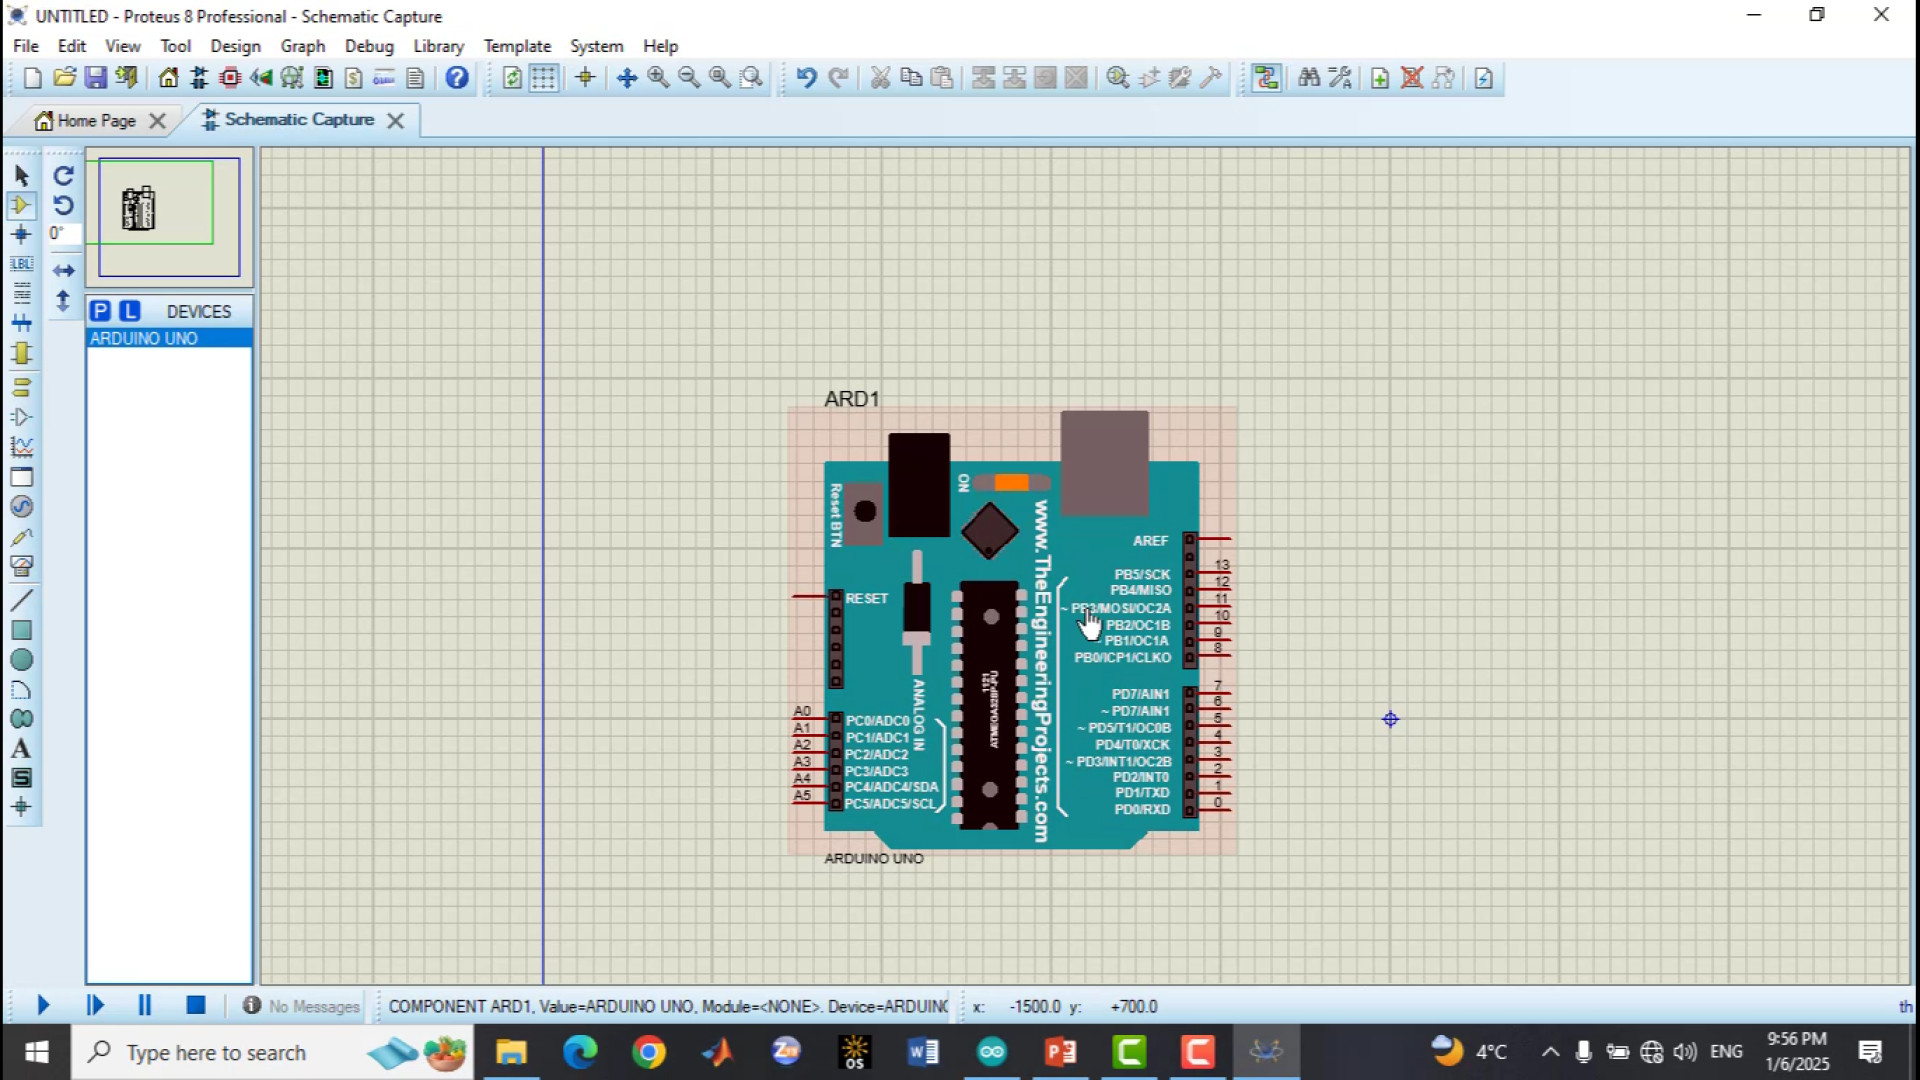Select the Buses Mode tool
Image resolution: width=1920 pixels, height=1080 pixels.
(x=22, y=322)
